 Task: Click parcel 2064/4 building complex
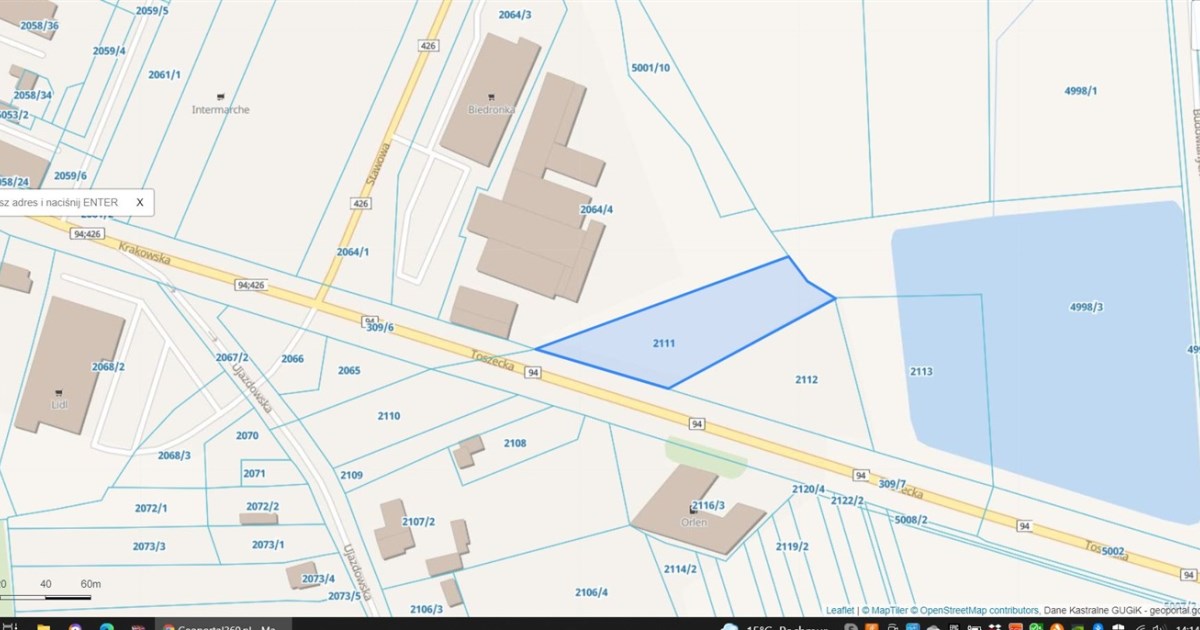point(596,210)
